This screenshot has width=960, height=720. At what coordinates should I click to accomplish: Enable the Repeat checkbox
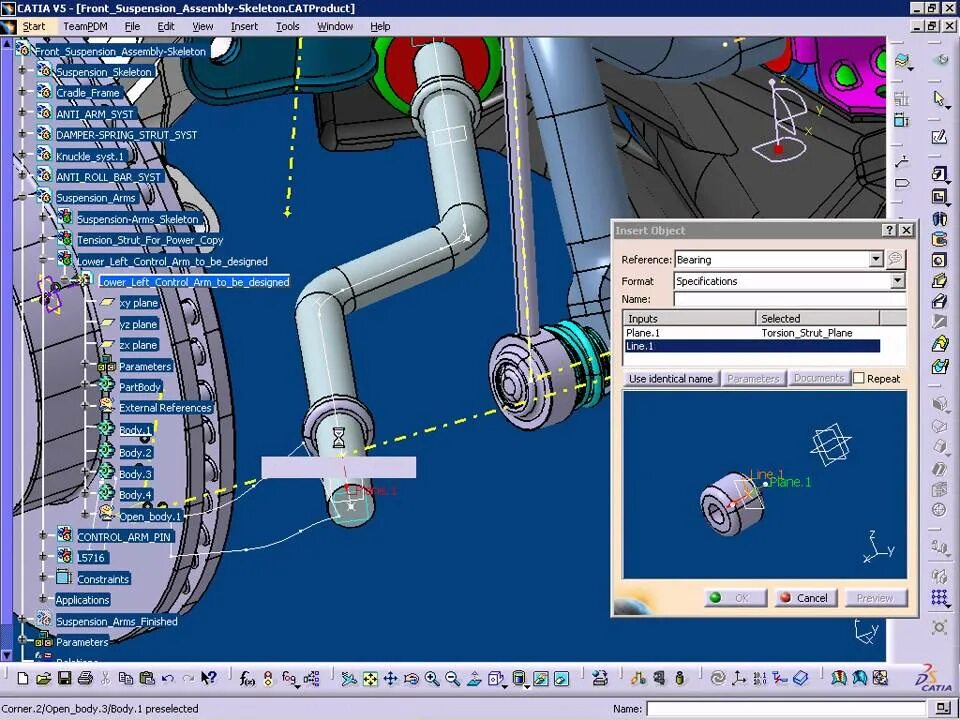[x=859, y=378]
